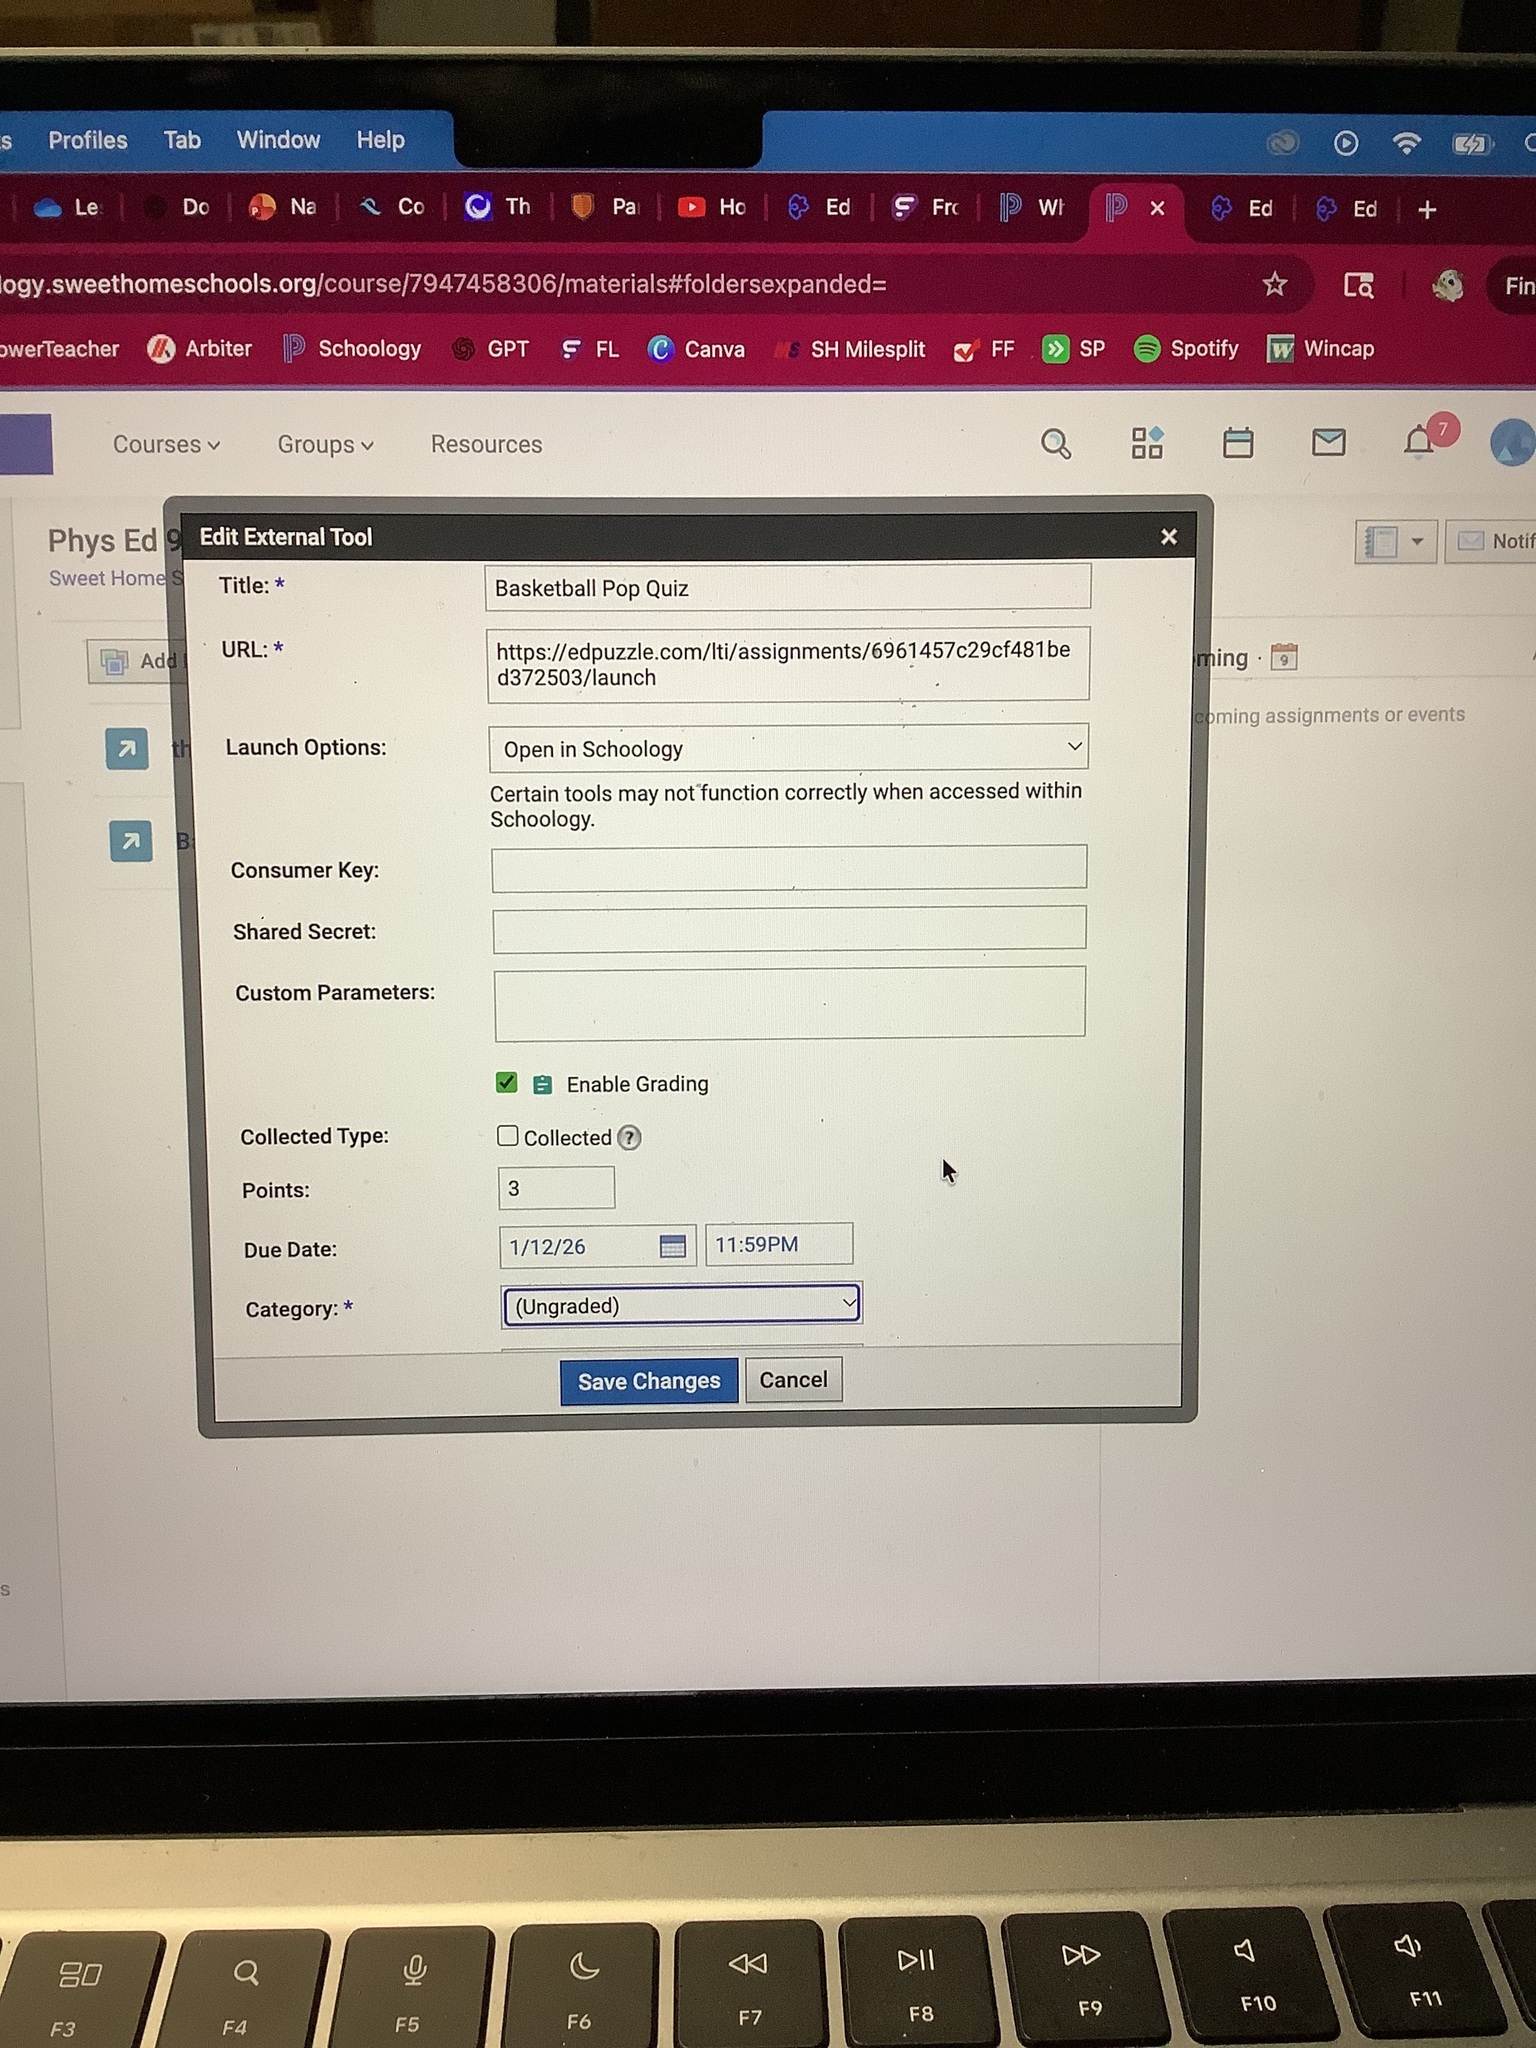This screenshot has height=2048, width=1536.
Task: Uncheck the Enable Grading checkbox
Action: [x=507, y=1083]
